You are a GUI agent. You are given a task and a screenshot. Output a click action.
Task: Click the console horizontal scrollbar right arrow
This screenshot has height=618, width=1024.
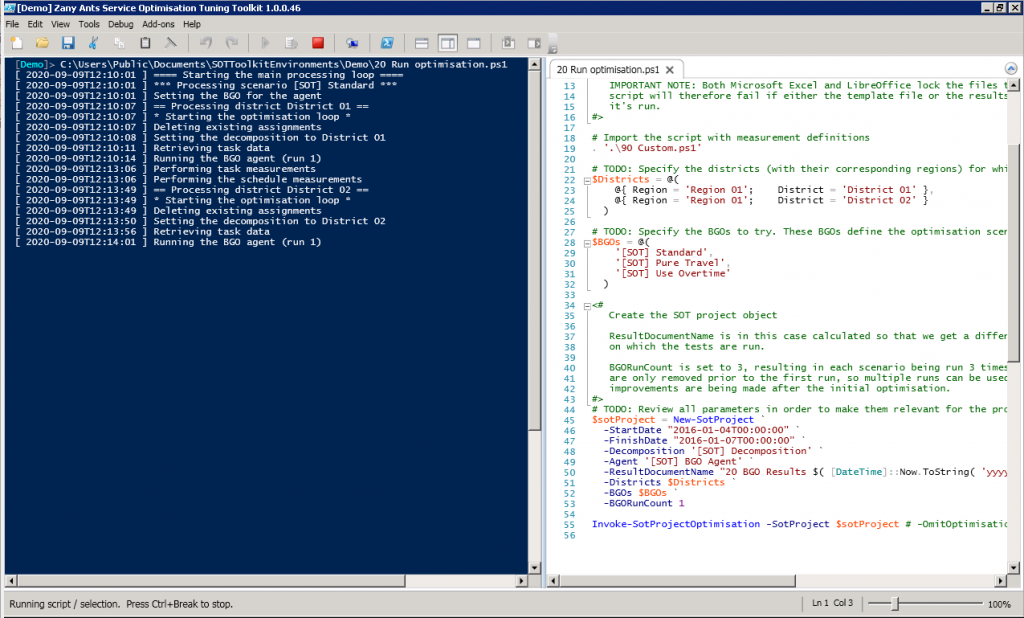click(521, 581)
